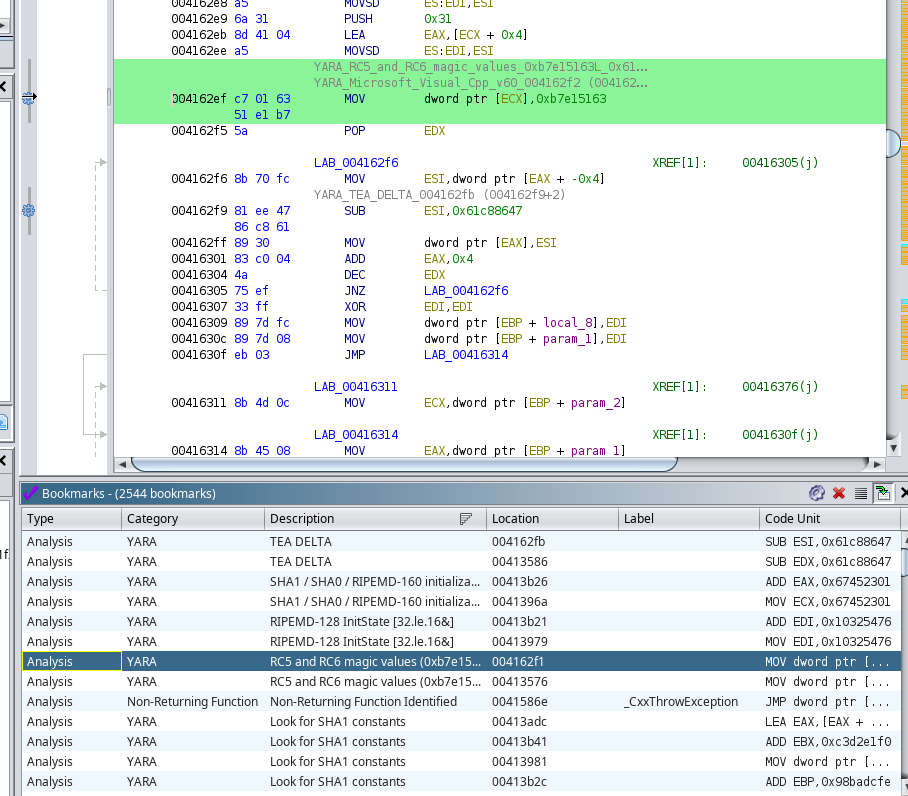Follow XREF 00416376(j) reference
Image resolution: width=908 pixels, height=796 pixels.
click(x=780, y=387)
